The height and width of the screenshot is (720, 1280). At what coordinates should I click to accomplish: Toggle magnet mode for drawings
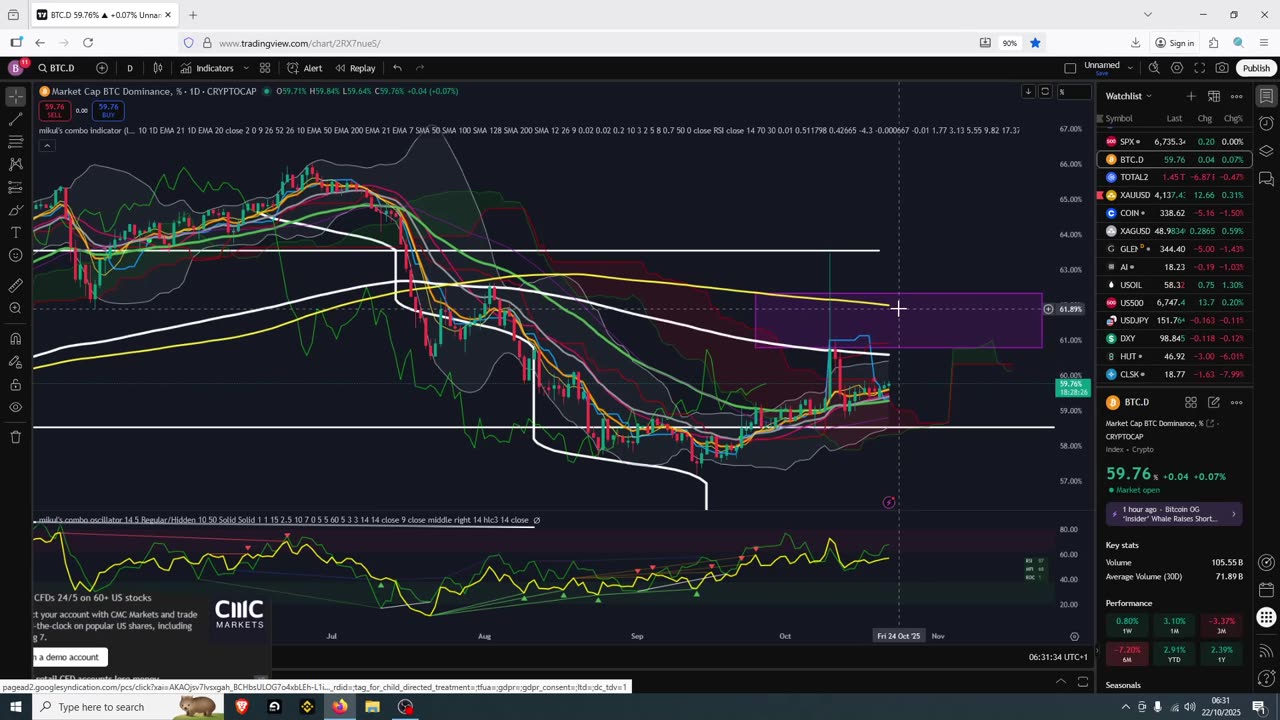click(x=16, y=338)
